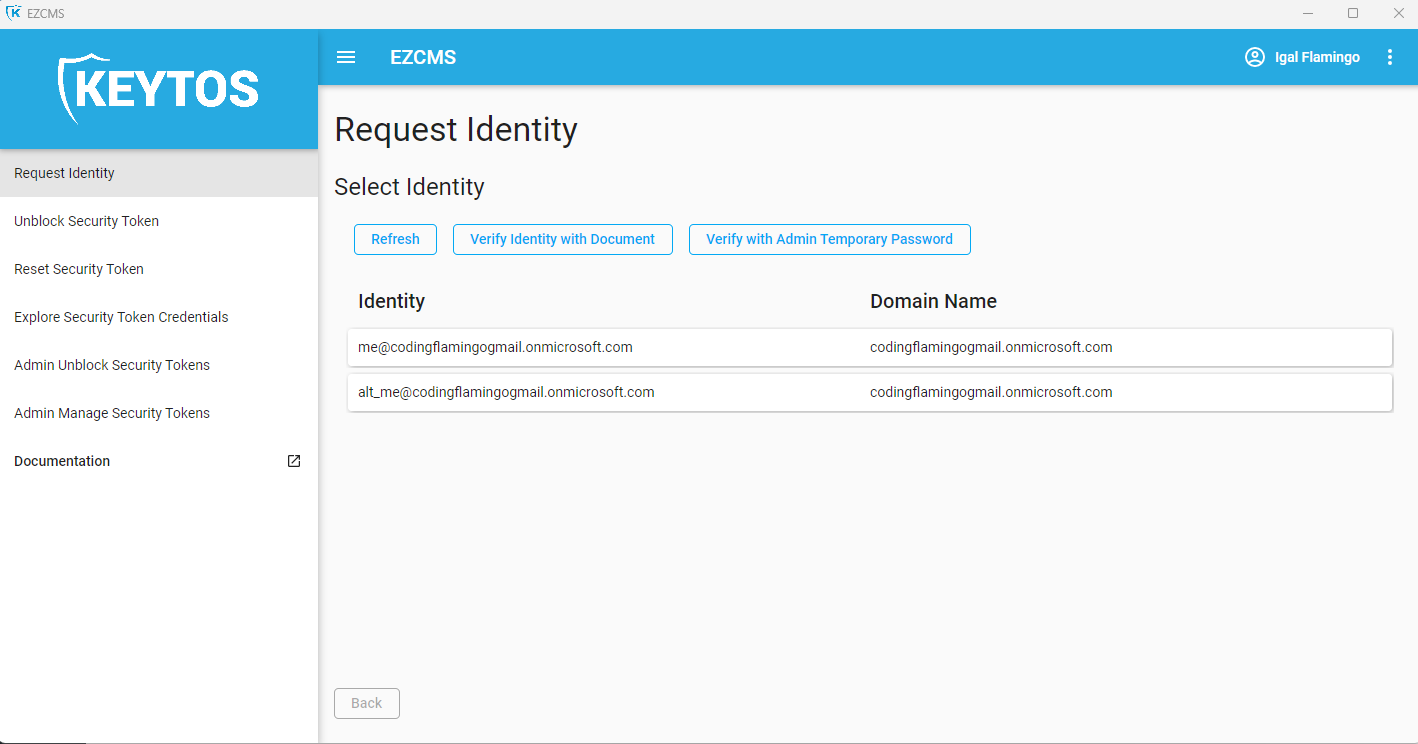Screen dimensions: 1418x744
Task: Click the user account avatar icon
Action: [x=1255, y=57]
